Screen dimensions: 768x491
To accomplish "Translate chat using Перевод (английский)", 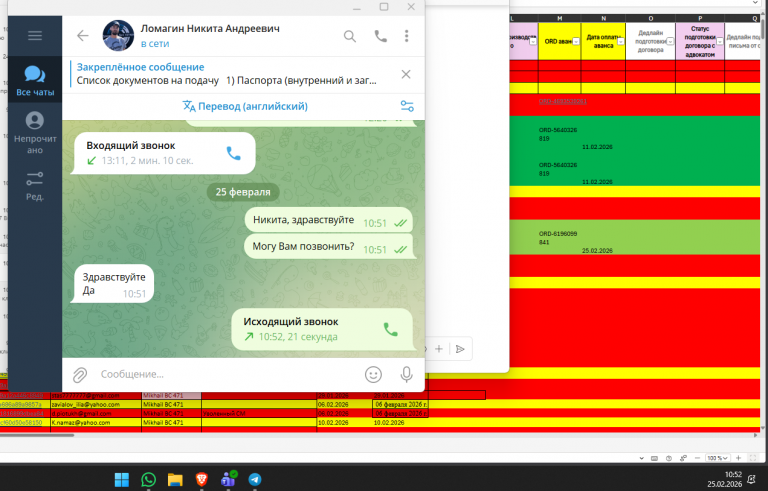I will (x=245, y=106).
